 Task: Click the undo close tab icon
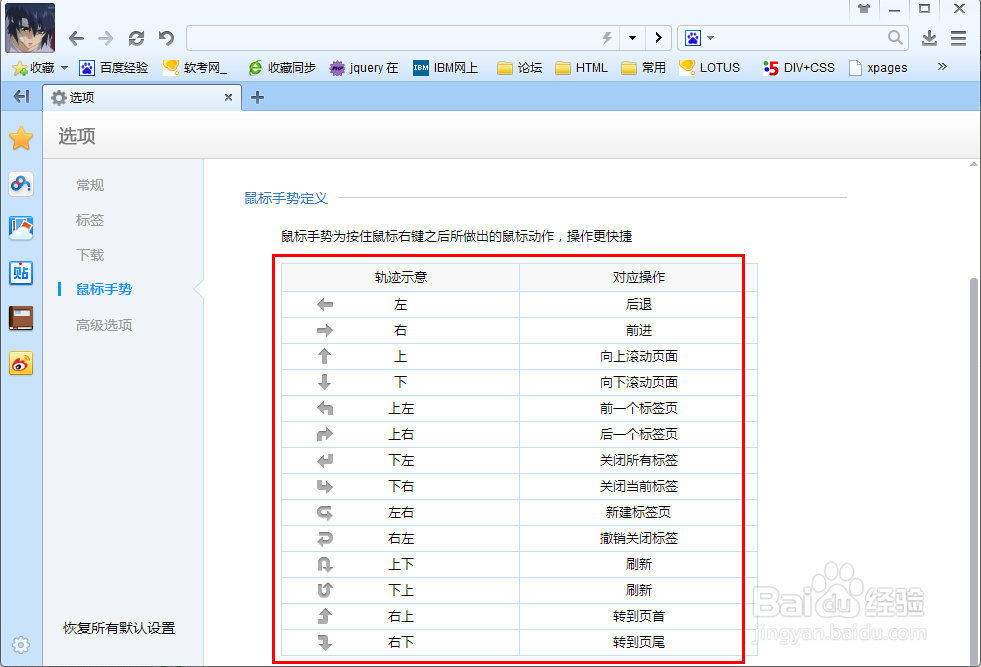[x=166, y=38]
